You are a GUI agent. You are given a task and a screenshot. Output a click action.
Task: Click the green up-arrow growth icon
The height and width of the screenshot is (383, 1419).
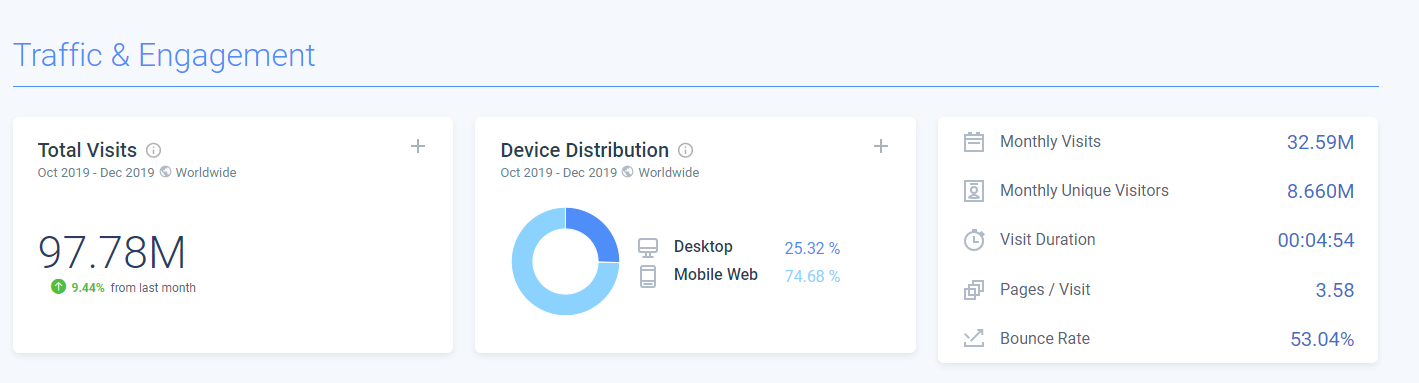[59, 287]
